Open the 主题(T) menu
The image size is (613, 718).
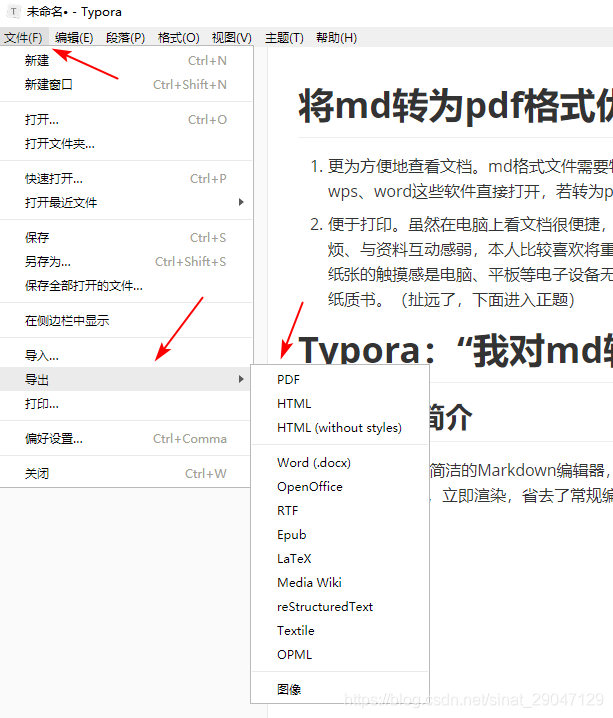[x=284, y=38]
